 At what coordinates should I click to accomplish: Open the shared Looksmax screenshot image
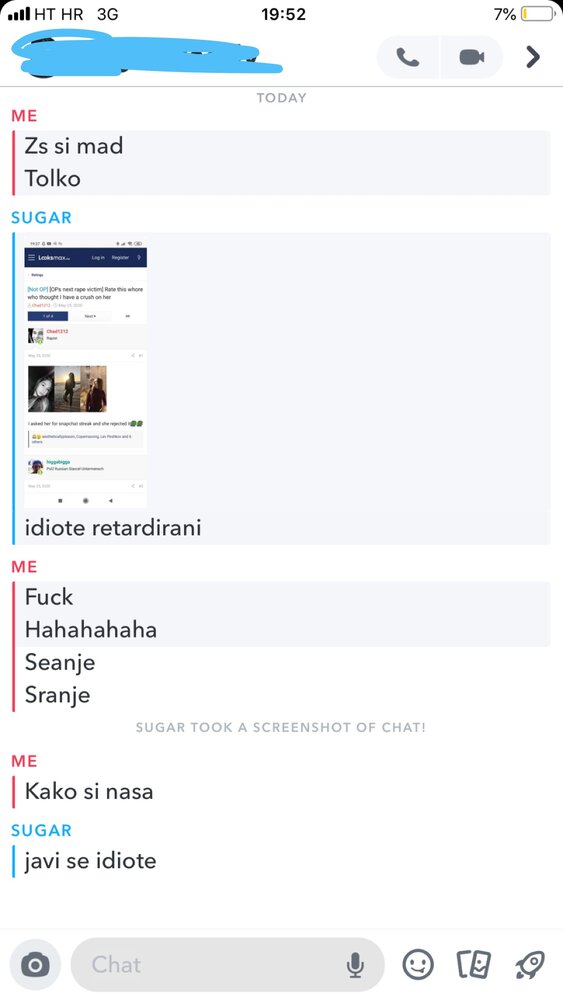85,374
